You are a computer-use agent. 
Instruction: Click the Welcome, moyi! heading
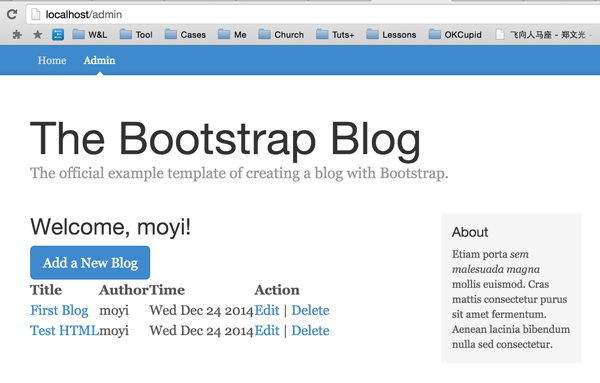click(111, 227)
